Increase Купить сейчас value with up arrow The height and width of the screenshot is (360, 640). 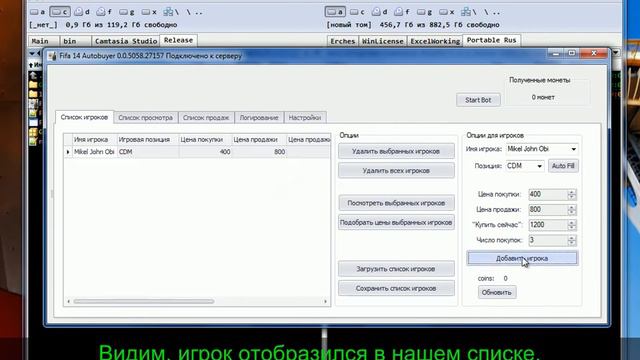(x=571, y=222)
